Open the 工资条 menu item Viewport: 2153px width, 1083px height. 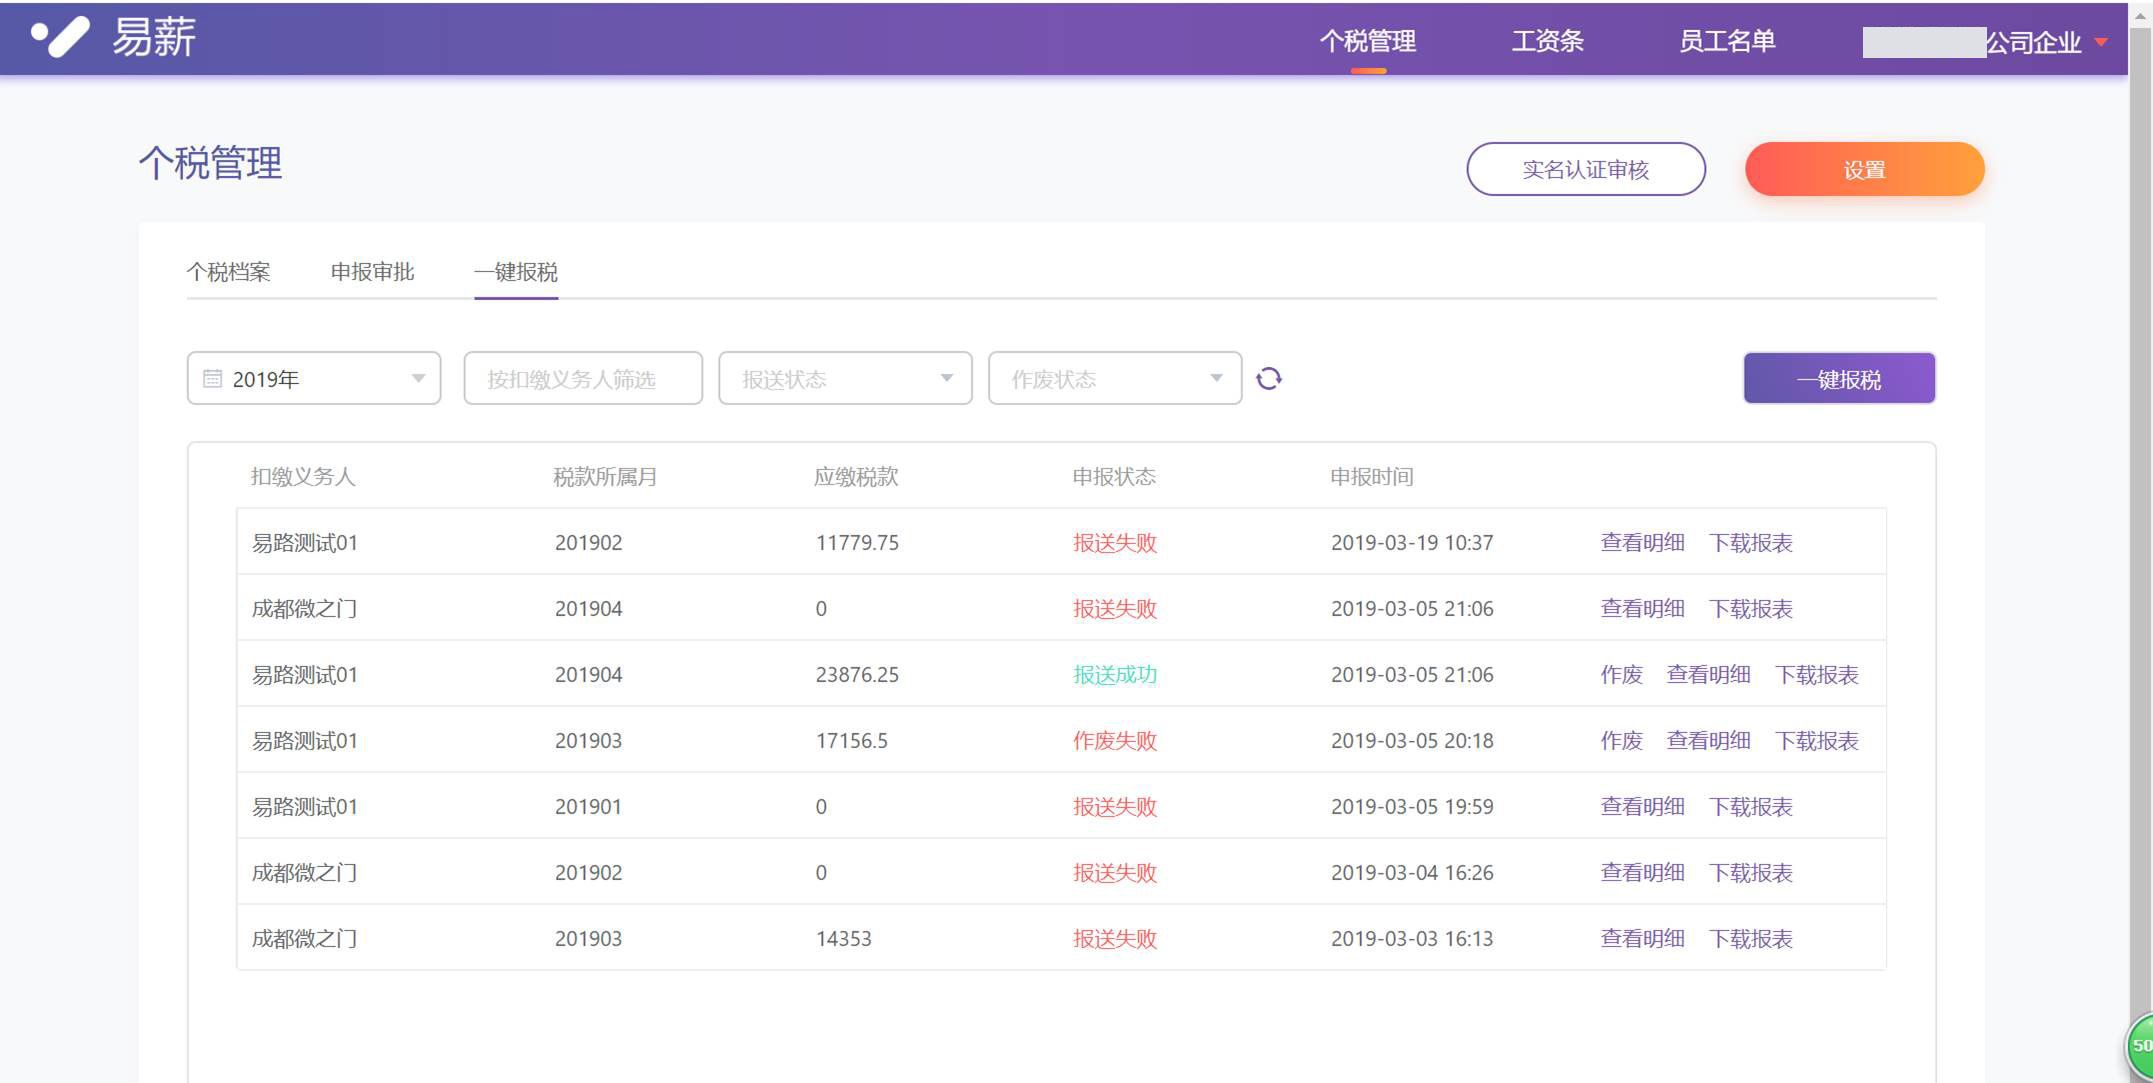1547,41
